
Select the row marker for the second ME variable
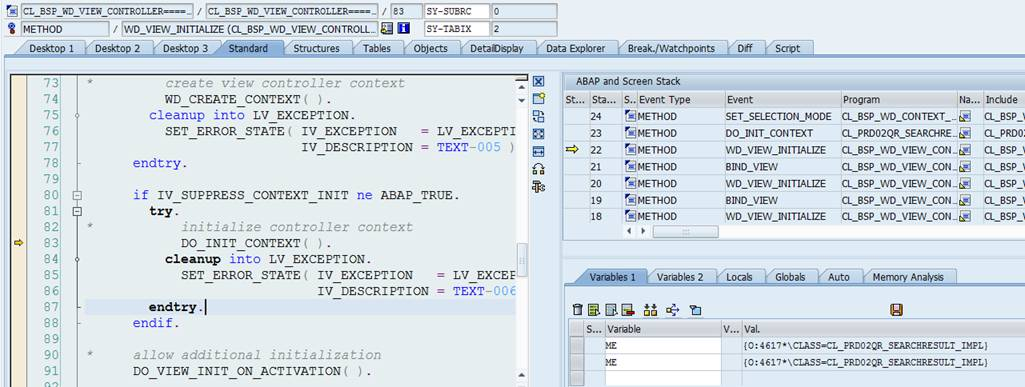tap(576, 362)
